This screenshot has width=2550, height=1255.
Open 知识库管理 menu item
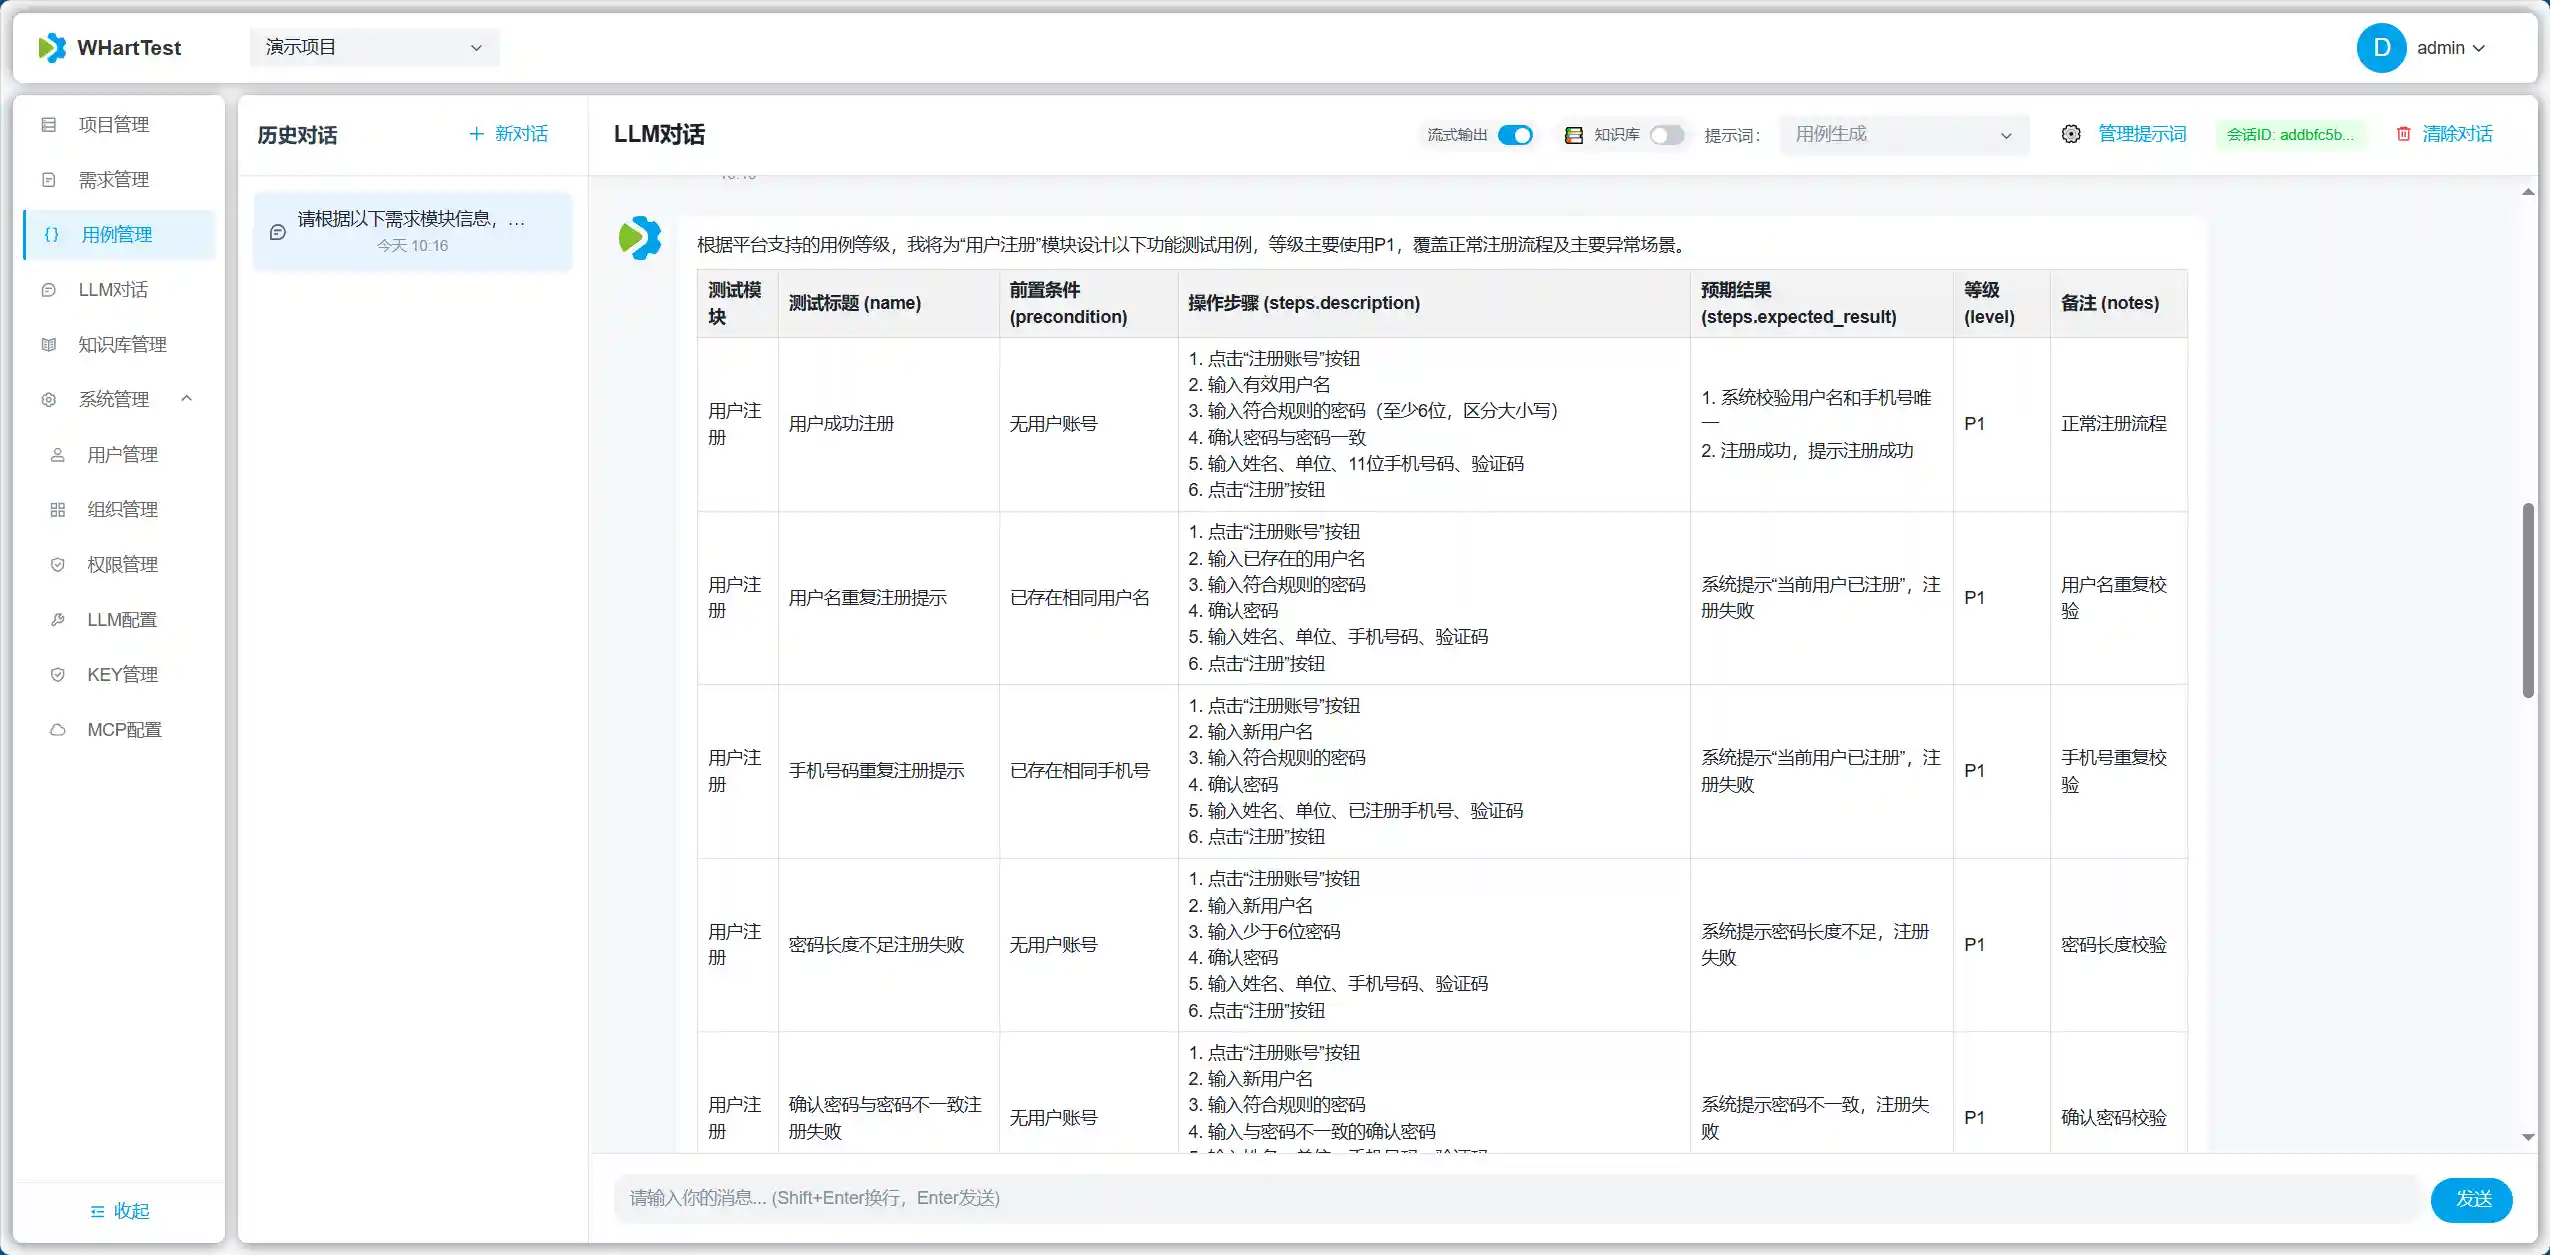pos(122,345)
